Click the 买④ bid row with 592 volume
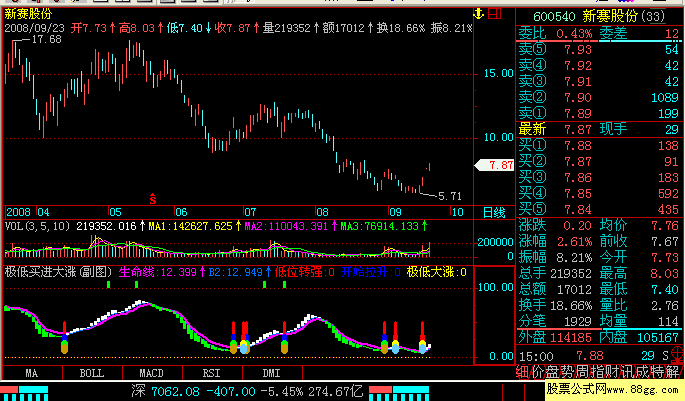Screen dimensions: 685x401 (x=599, y=194)
